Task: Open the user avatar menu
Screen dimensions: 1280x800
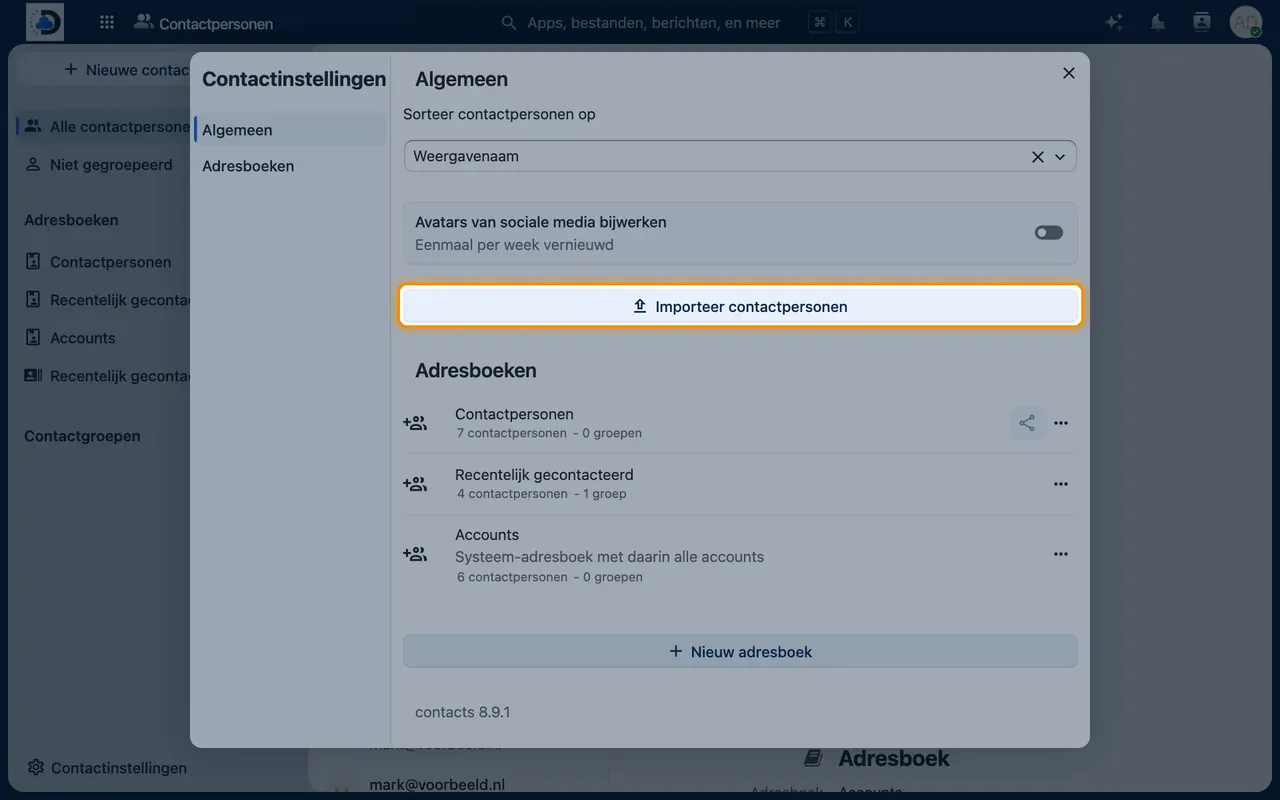Action: [x=1246, y=22]
